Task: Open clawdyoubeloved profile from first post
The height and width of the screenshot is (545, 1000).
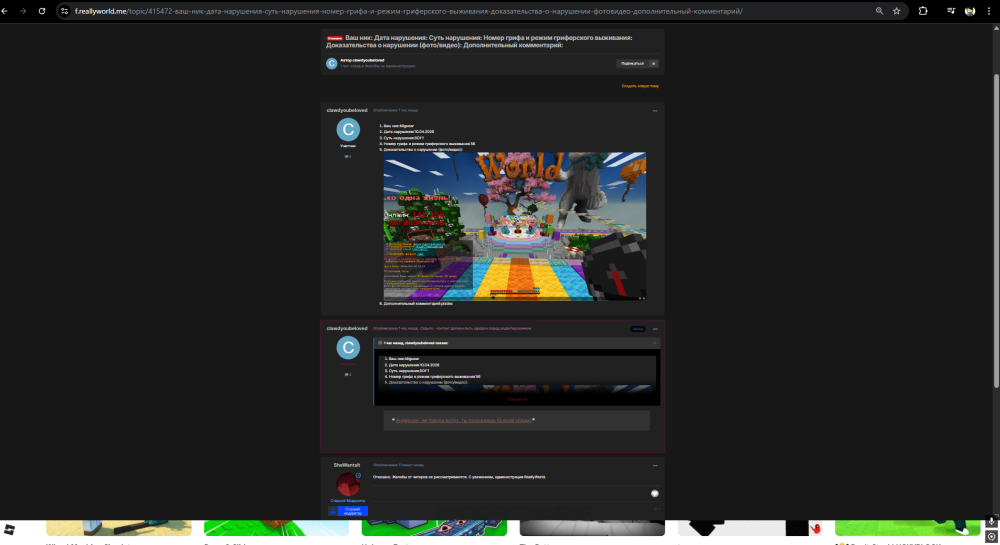Action: 347,110
